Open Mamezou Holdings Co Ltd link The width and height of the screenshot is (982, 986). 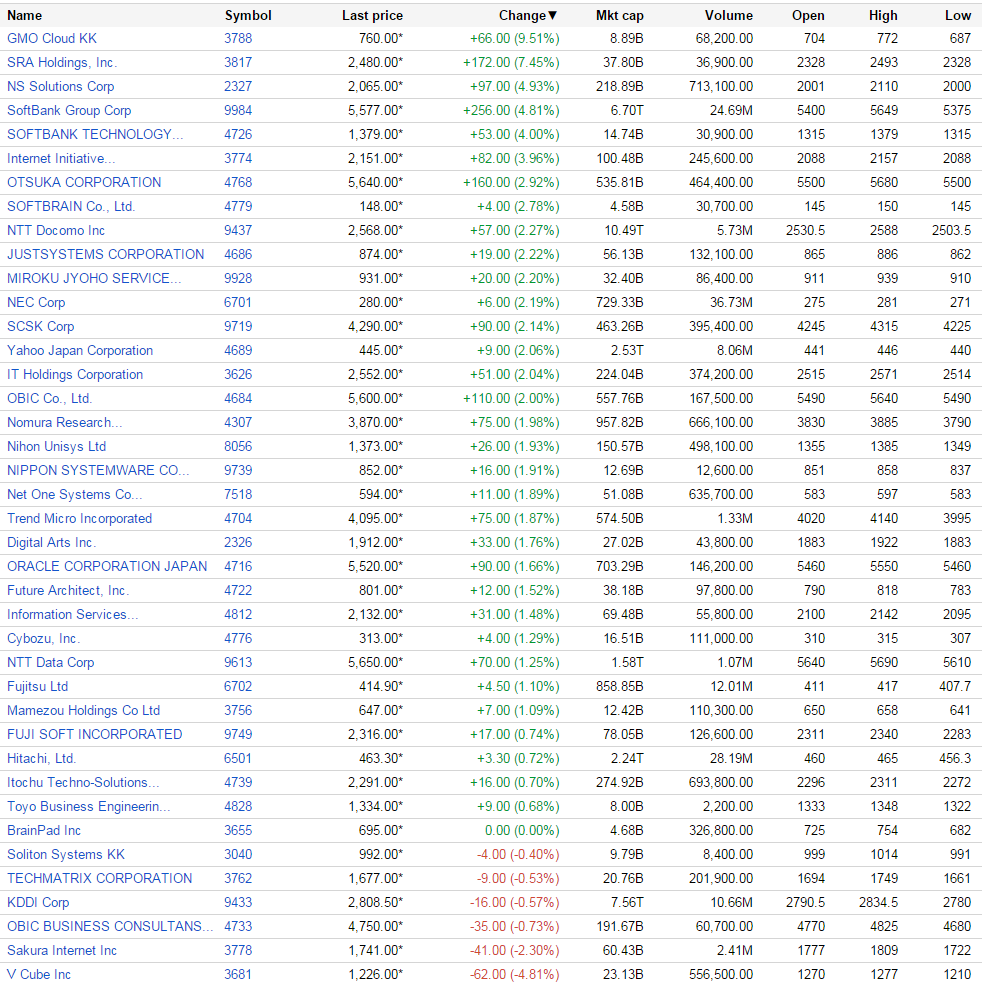(x=83, y=711)
